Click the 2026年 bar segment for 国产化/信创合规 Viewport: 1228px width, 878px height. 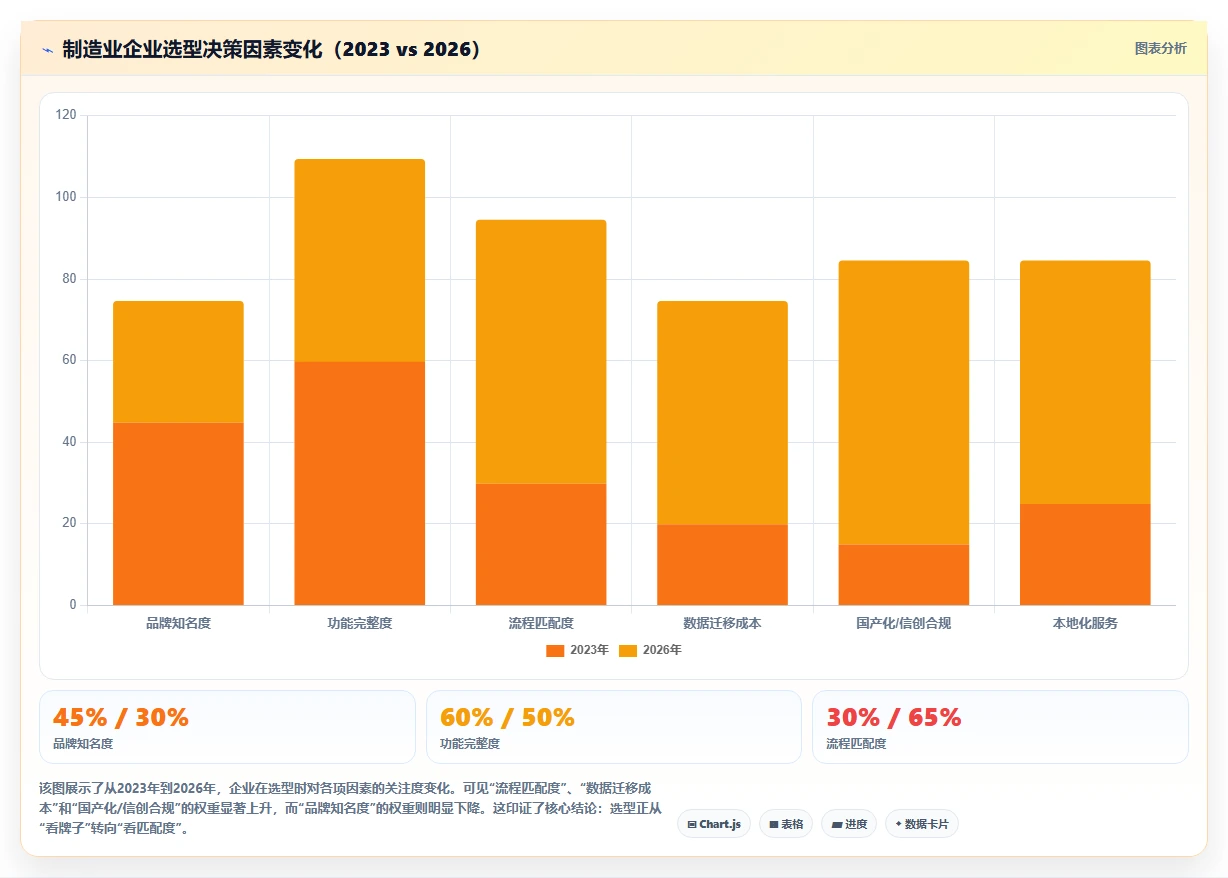[x=904, y=403]
